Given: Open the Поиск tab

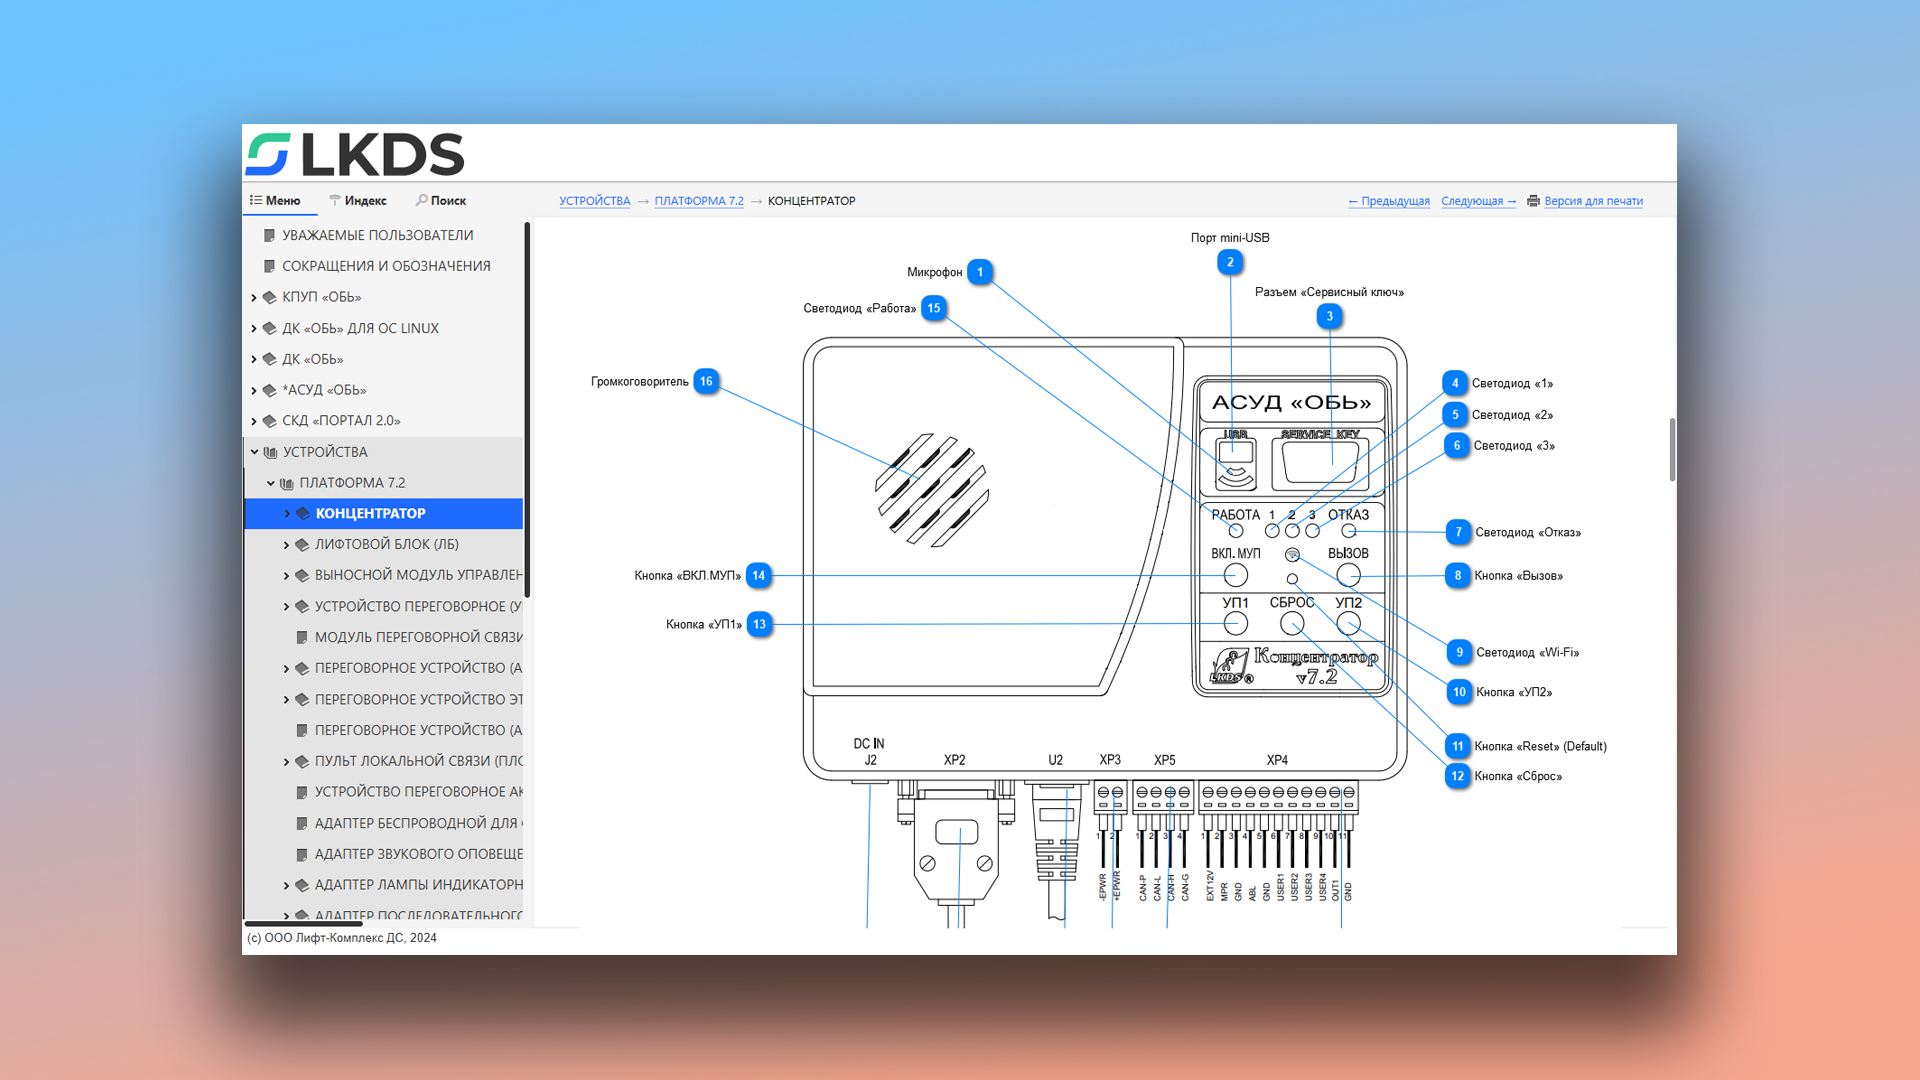Looking at the screenshot, I should pyautogui.click(x=441, y=201).
